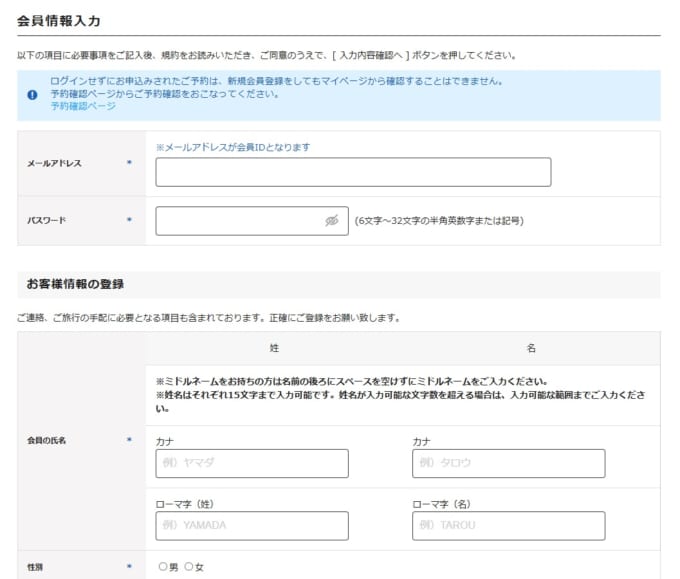This screenshot has width=680, height=579.
Task: Click the ※ミドルネーム instruction note text
Action: click(x=352, y=382)
